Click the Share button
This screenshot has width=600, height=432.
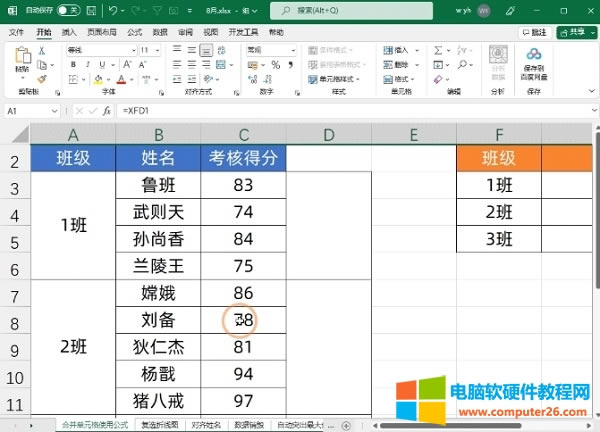pos(576,32)
